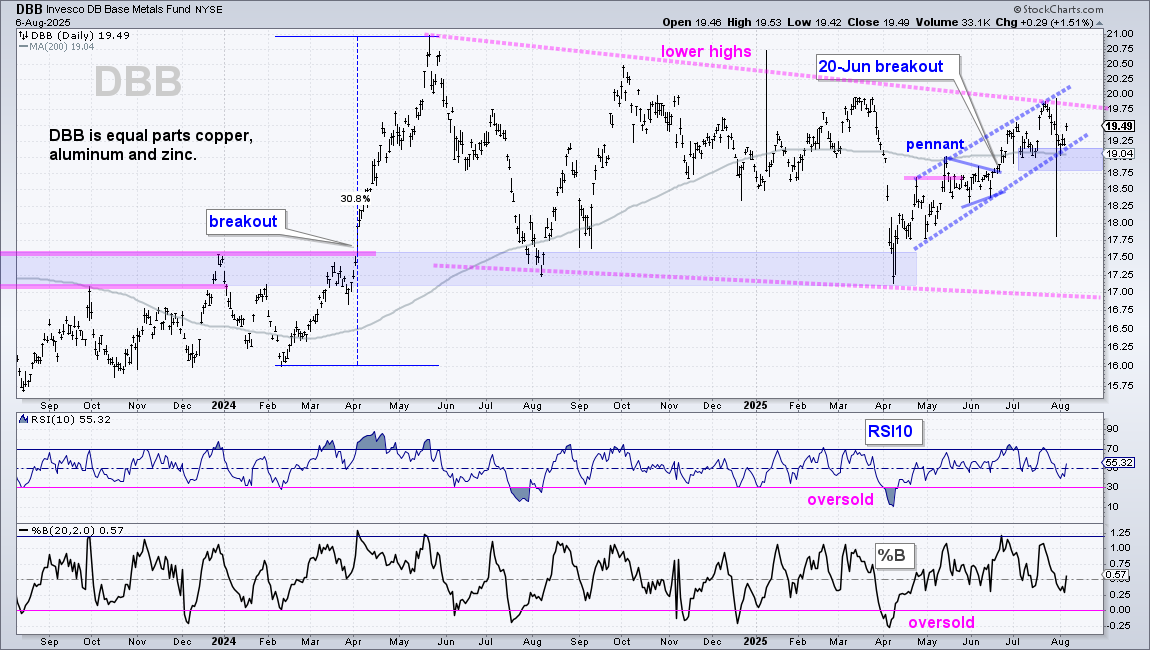Image resolution: width=1150 pixels, height=650 pixels.
Task: Click the 'oversold' label in %B panel
Action: point(942,623)
